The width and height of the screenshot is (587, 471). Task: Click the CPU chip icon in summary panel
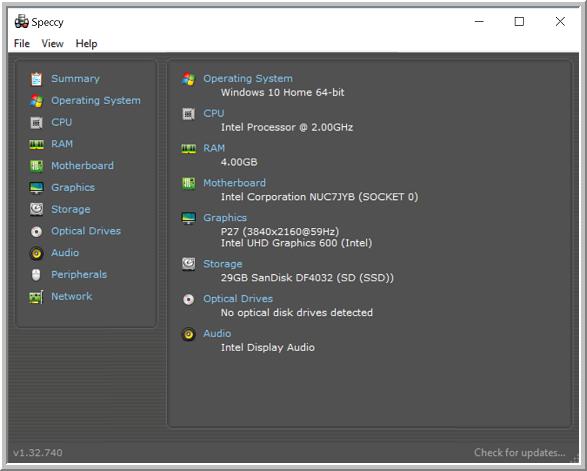188,113
